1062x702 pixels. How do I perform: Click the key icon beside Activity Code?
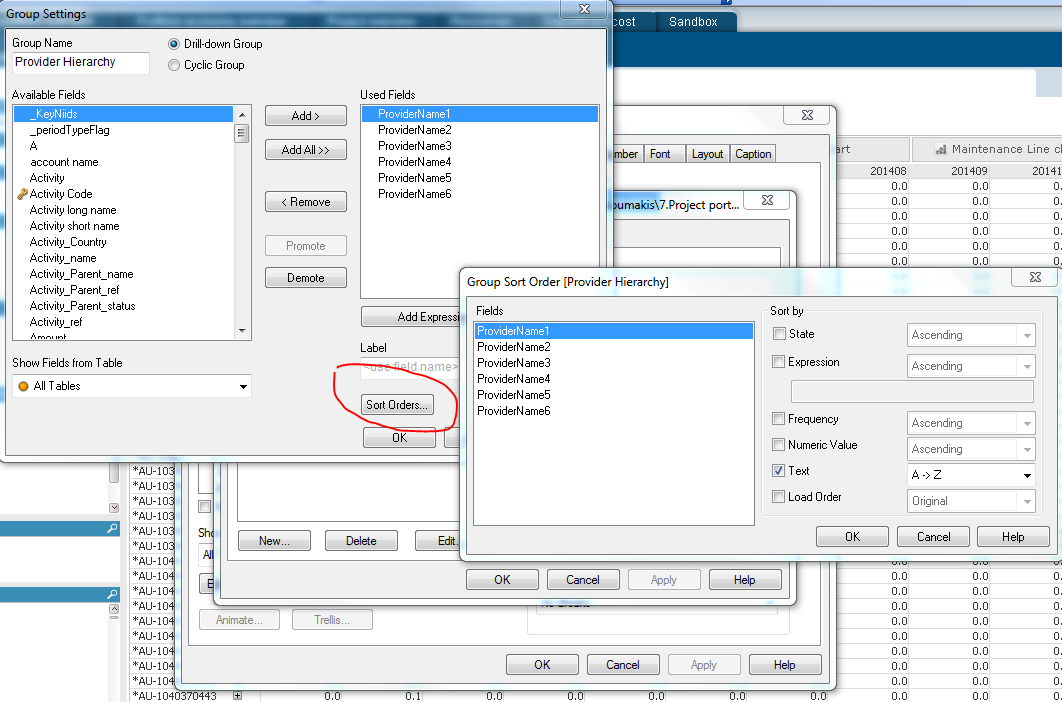(22, 194)
